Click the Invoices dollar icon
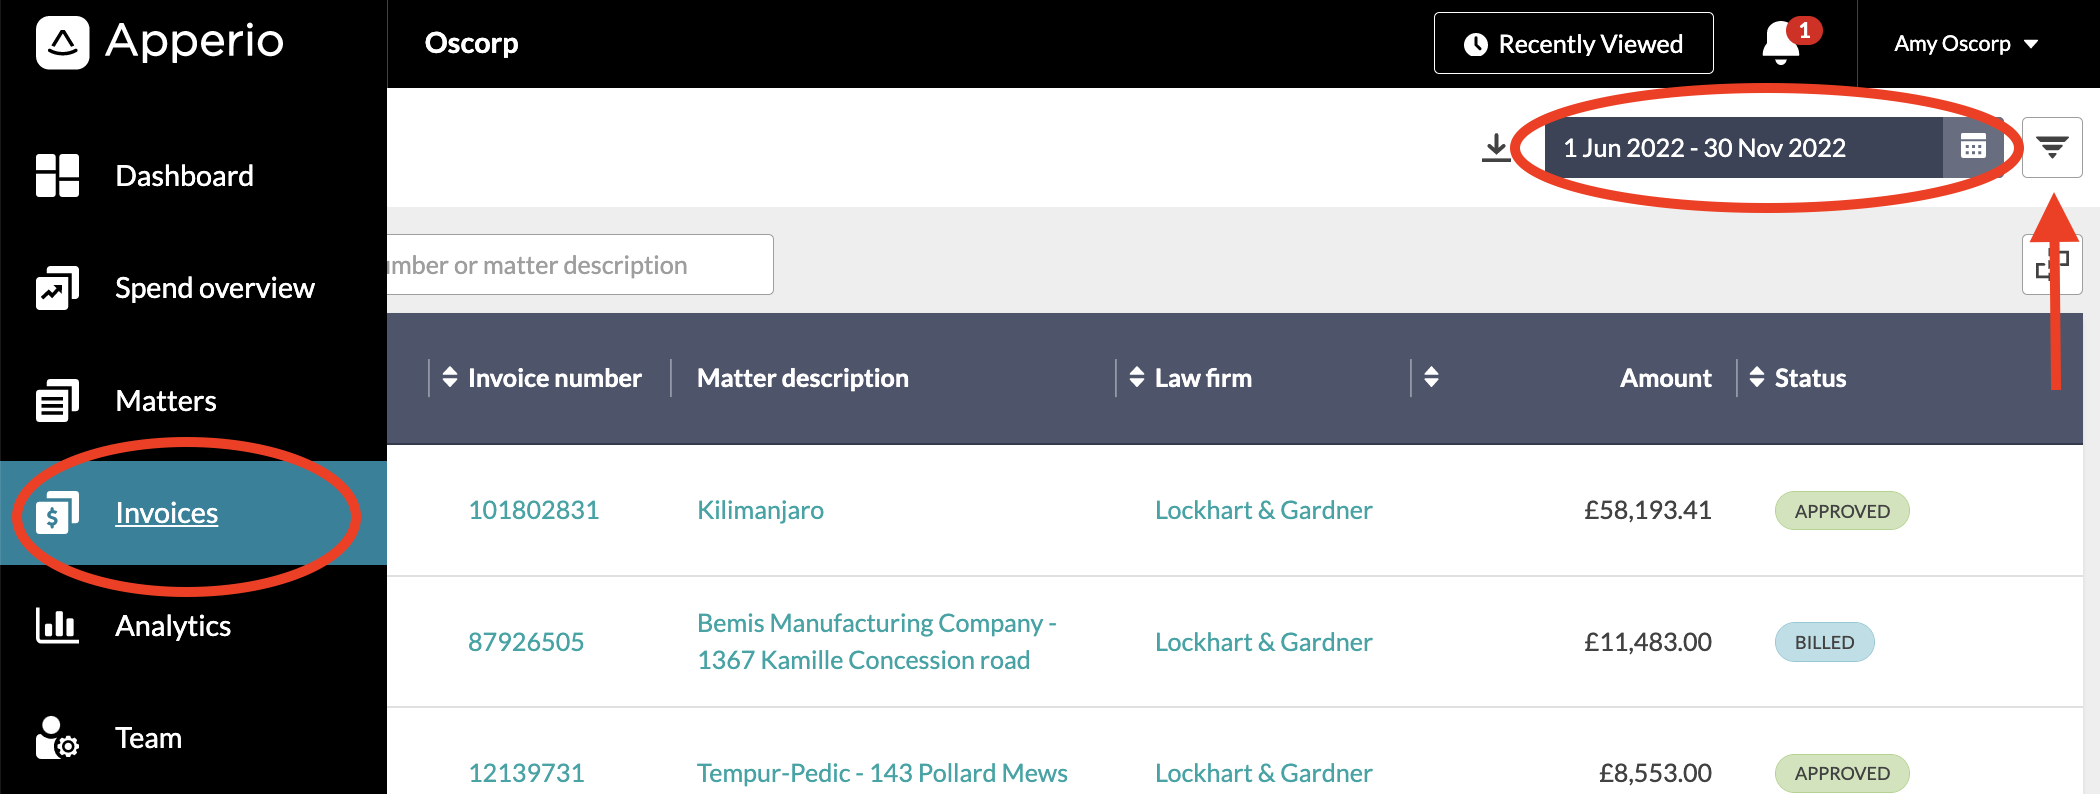The width and height of the screenshot is (2100, 794). pyautogui.click(x=57, y=513)
